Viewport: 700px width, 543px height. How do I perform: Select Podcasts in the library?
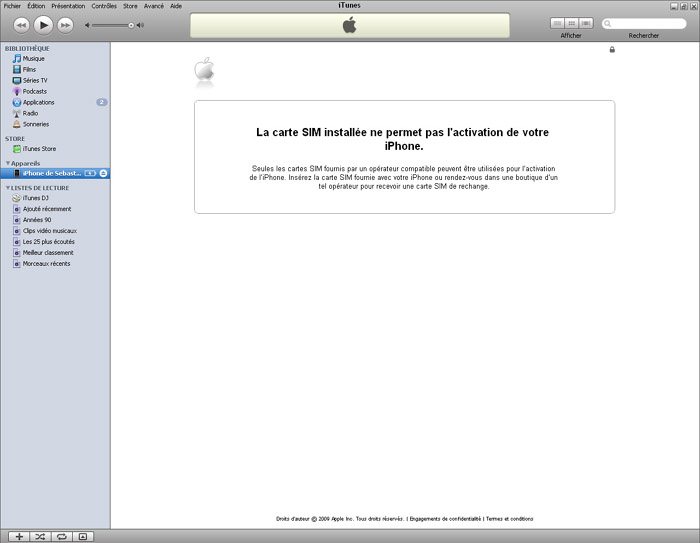(x=55, y=91)
